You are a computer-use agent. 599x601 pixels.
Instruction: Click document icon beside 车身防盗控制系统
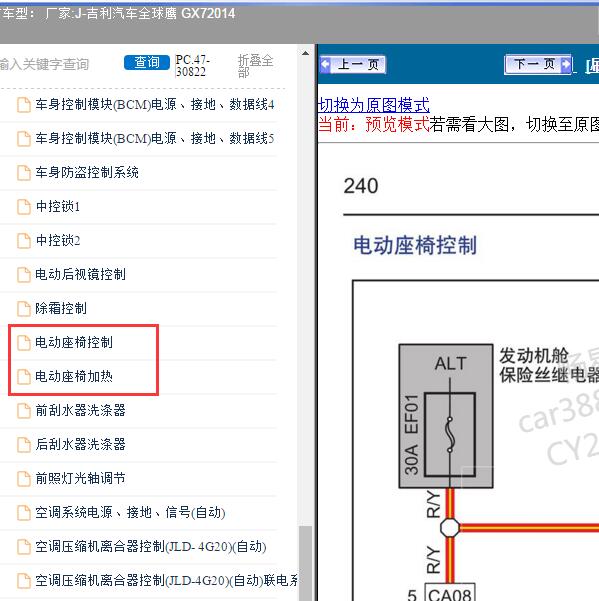pos(24,173)
